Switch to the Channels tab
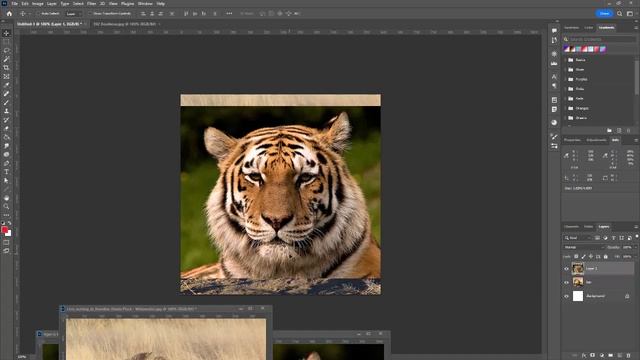 pyautogui.click(x=571, y=227)
